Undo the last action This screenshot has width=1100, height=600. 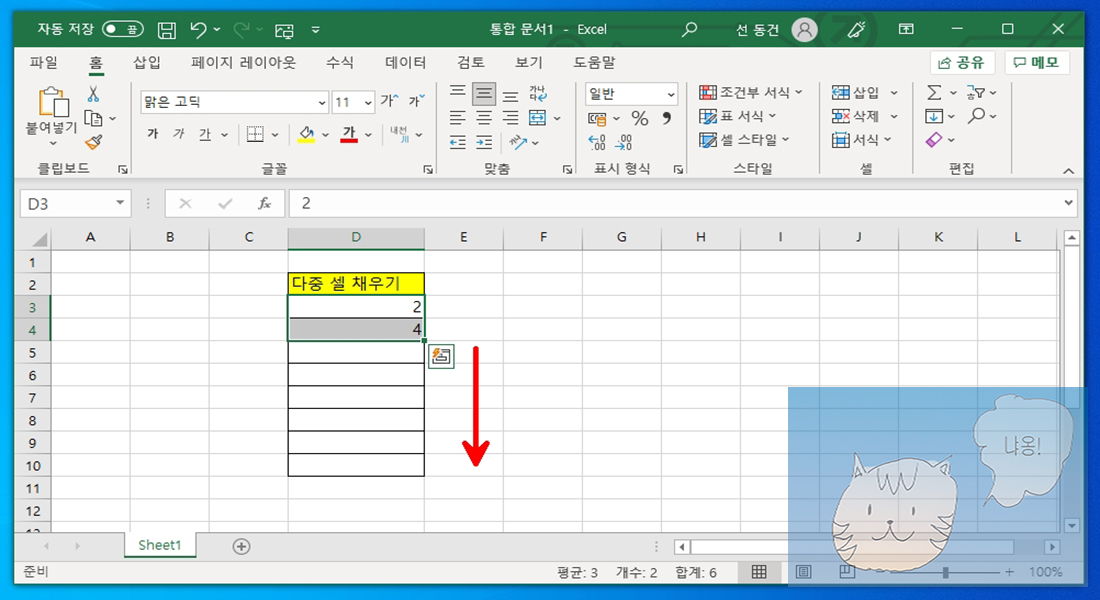(199, 29)
